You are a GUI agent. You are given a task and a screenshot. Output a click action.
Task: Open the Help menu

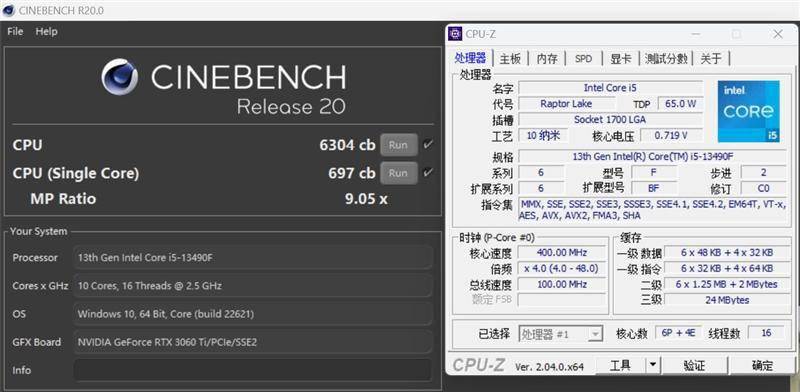(x=46, y=31)
